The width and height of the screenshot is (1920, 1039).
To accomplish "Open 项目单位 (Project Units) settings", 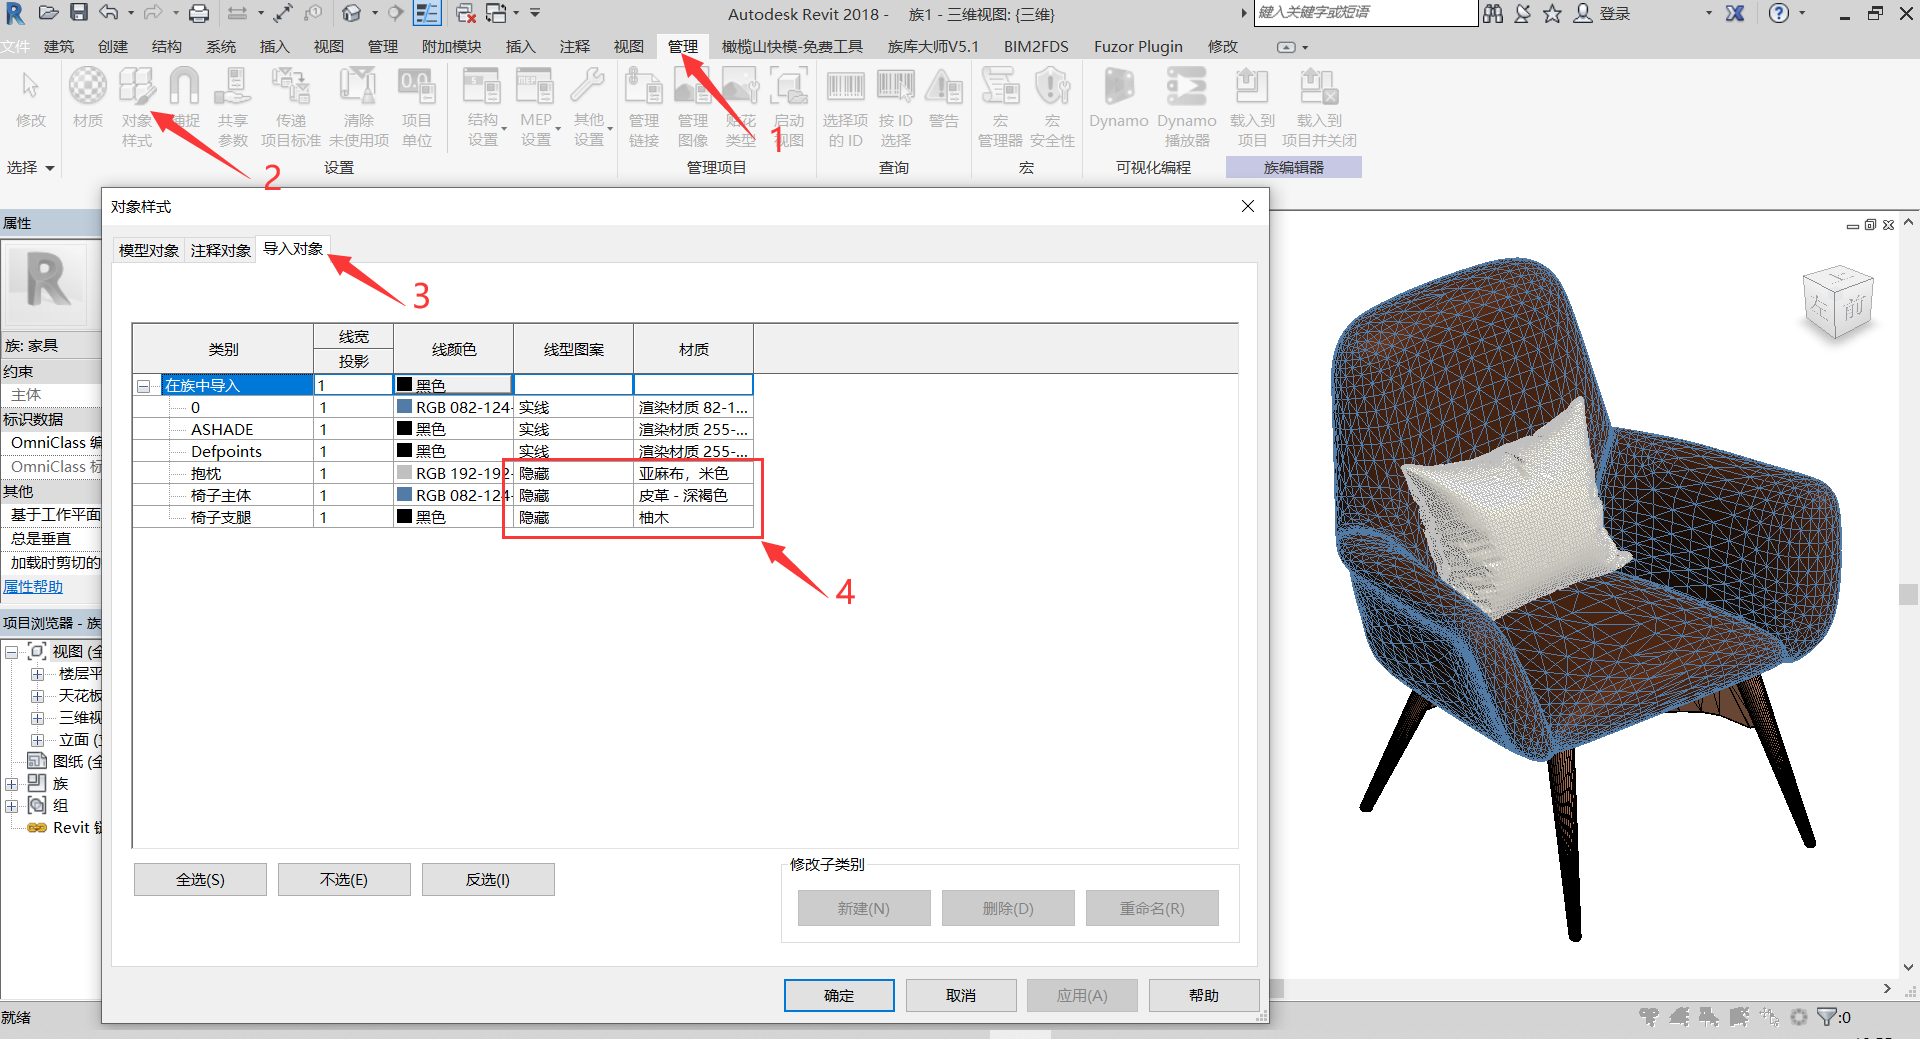I will (417, 105).
